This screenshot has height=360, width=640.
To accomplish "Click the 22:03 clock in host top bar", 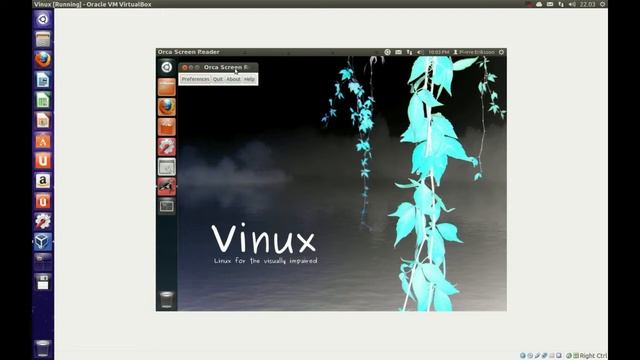I will click(587, 4).
